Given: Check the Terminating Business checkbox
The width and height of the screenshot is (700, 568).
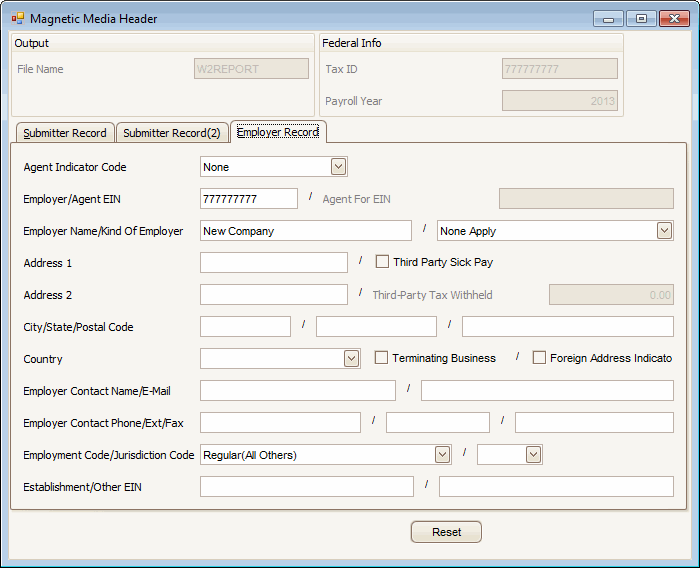Looking at the screenshot, I should 381,358.
